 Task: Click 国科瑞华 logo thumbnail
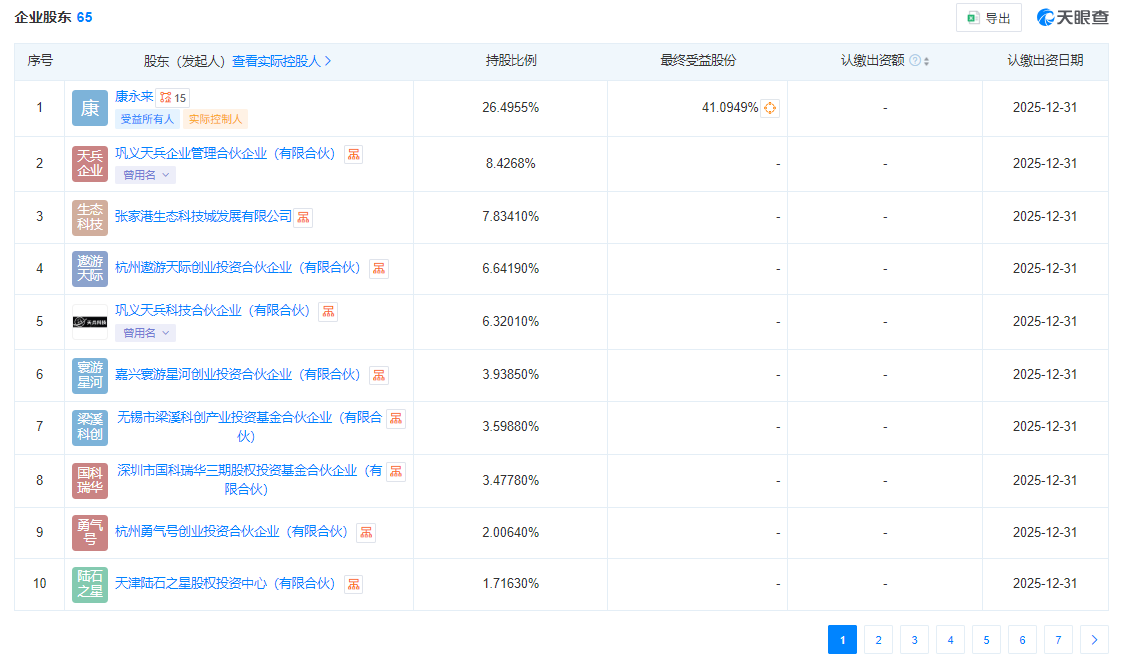click(90, 481)
